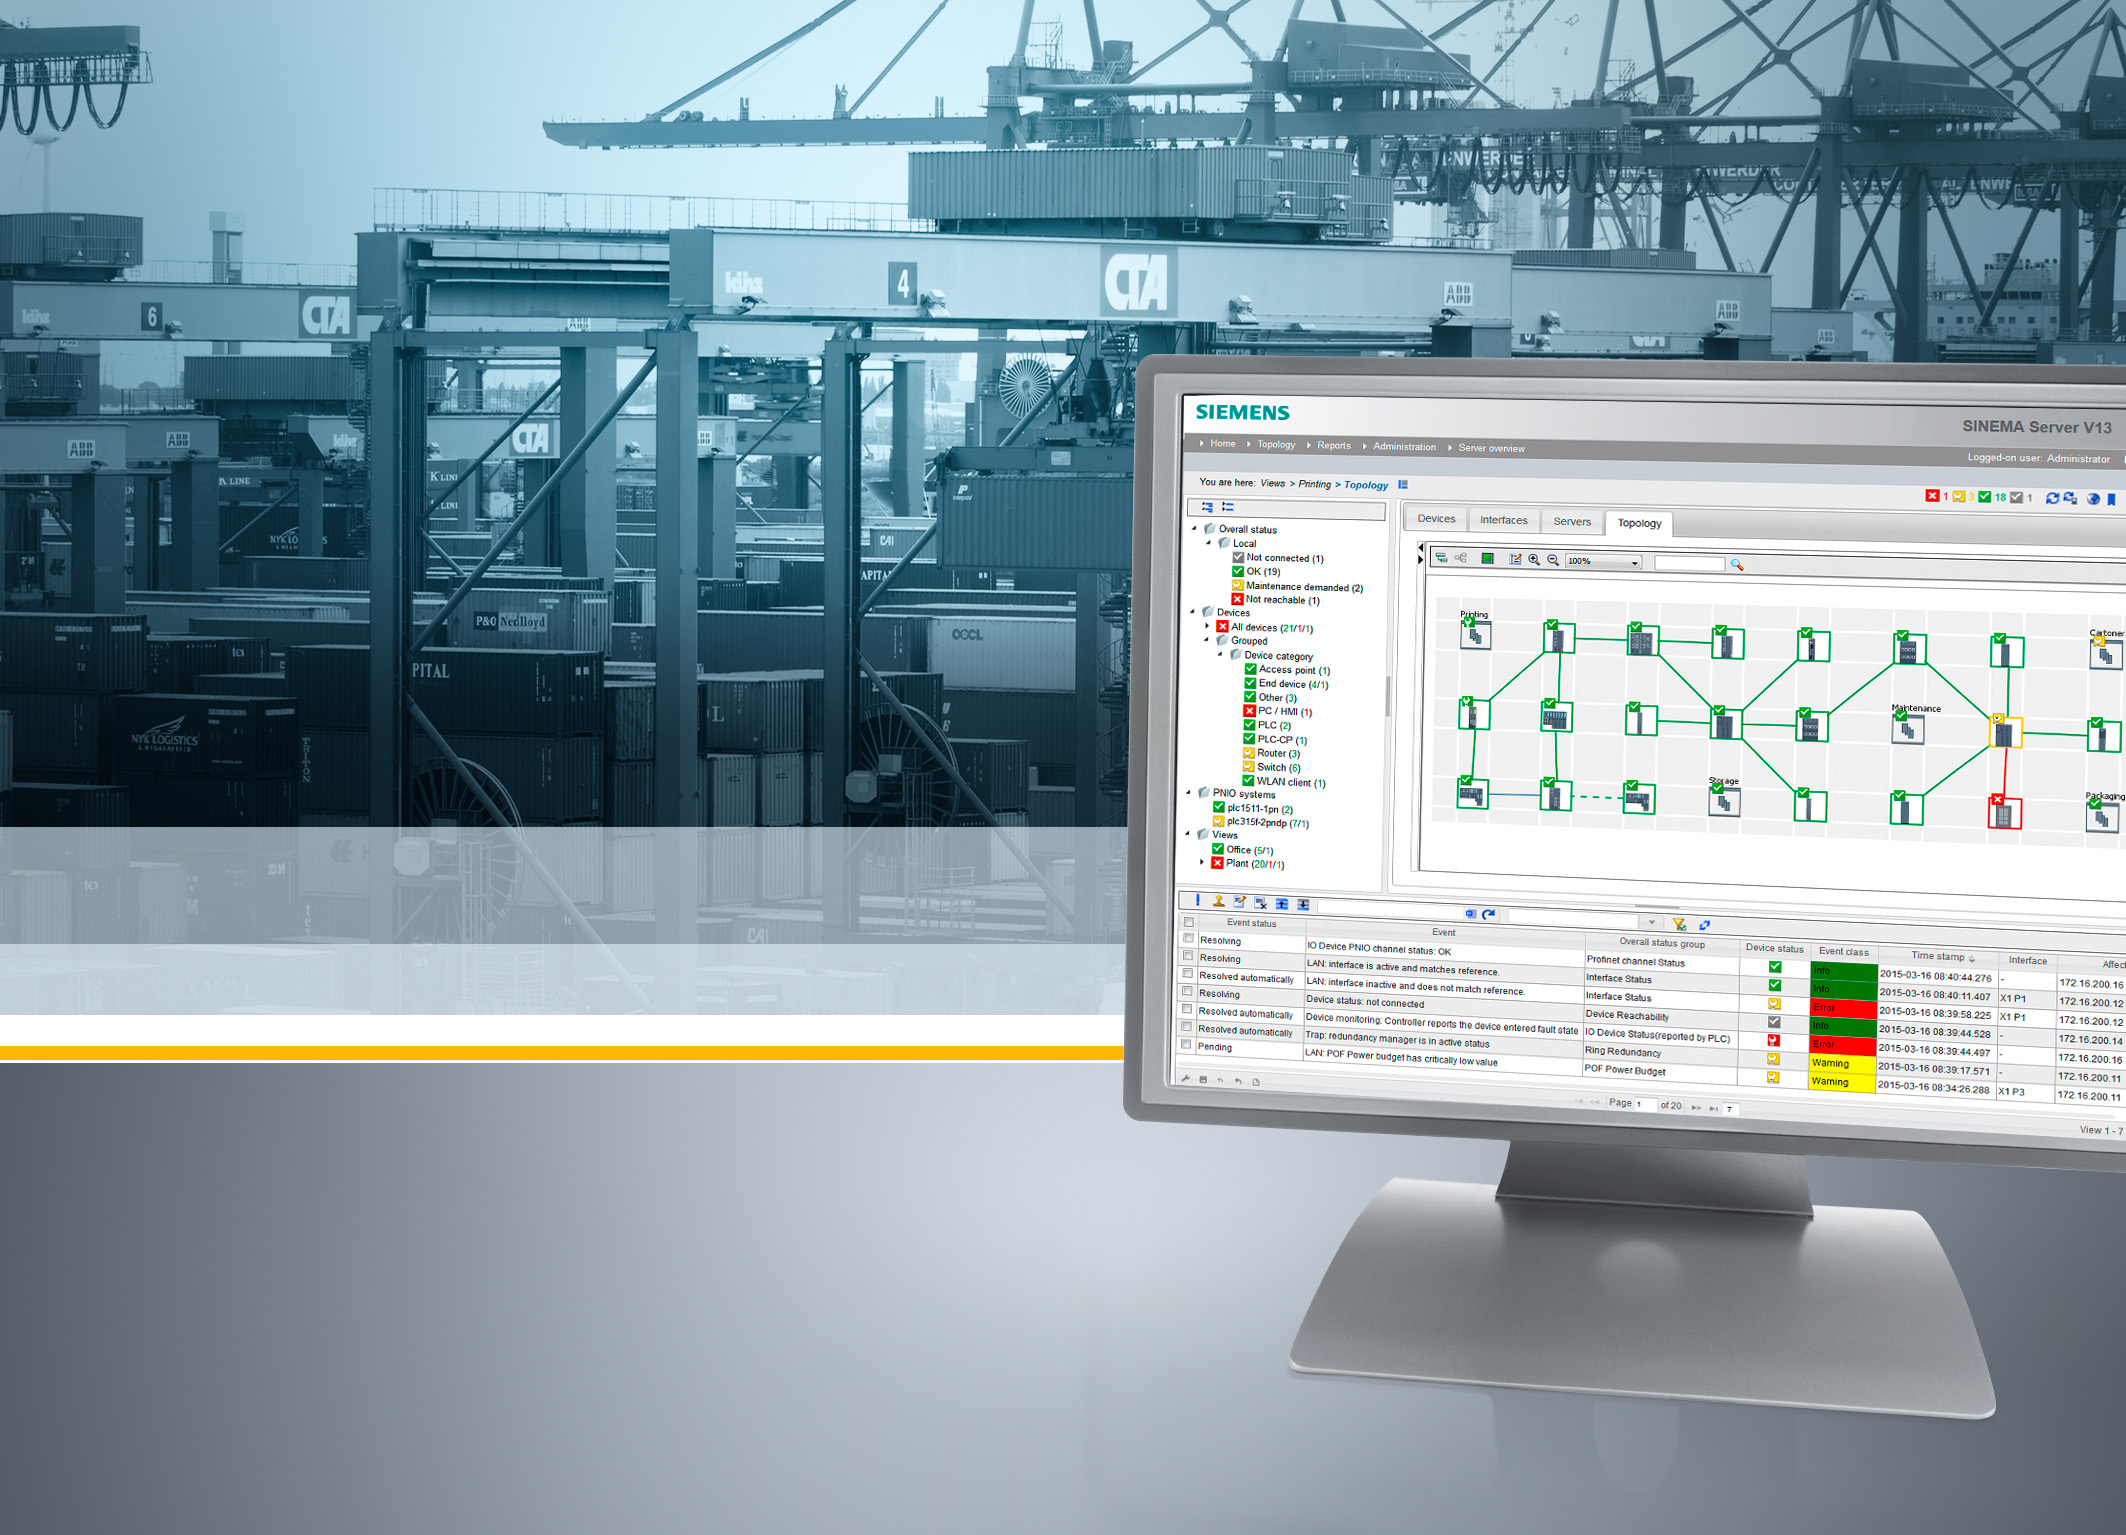Check the Pending event row checkbox
Screen dimensions: 2126x1535
[x=1187, y=1045]
